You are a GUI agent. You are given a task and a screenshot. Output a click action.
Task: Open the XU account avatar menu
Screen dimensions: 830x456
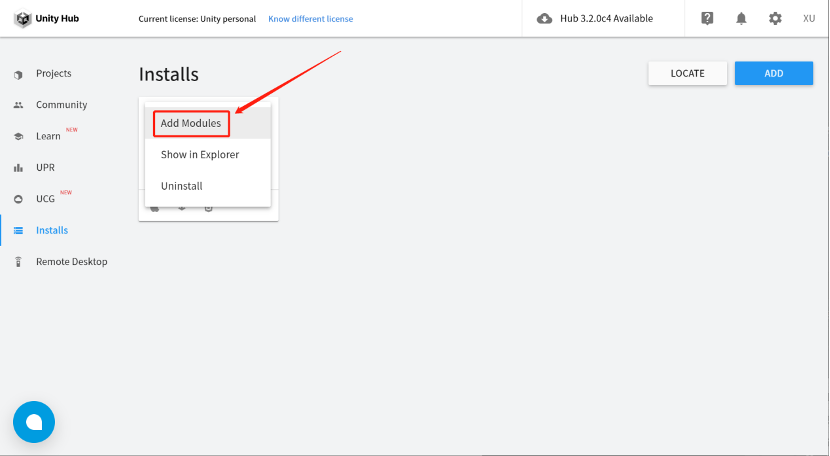[x=809, y=18]
